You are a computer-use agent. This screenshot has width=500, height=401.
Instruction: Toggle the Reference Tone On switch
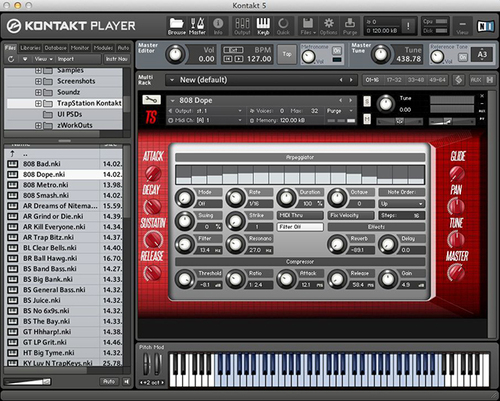click(x=463, y=57)
